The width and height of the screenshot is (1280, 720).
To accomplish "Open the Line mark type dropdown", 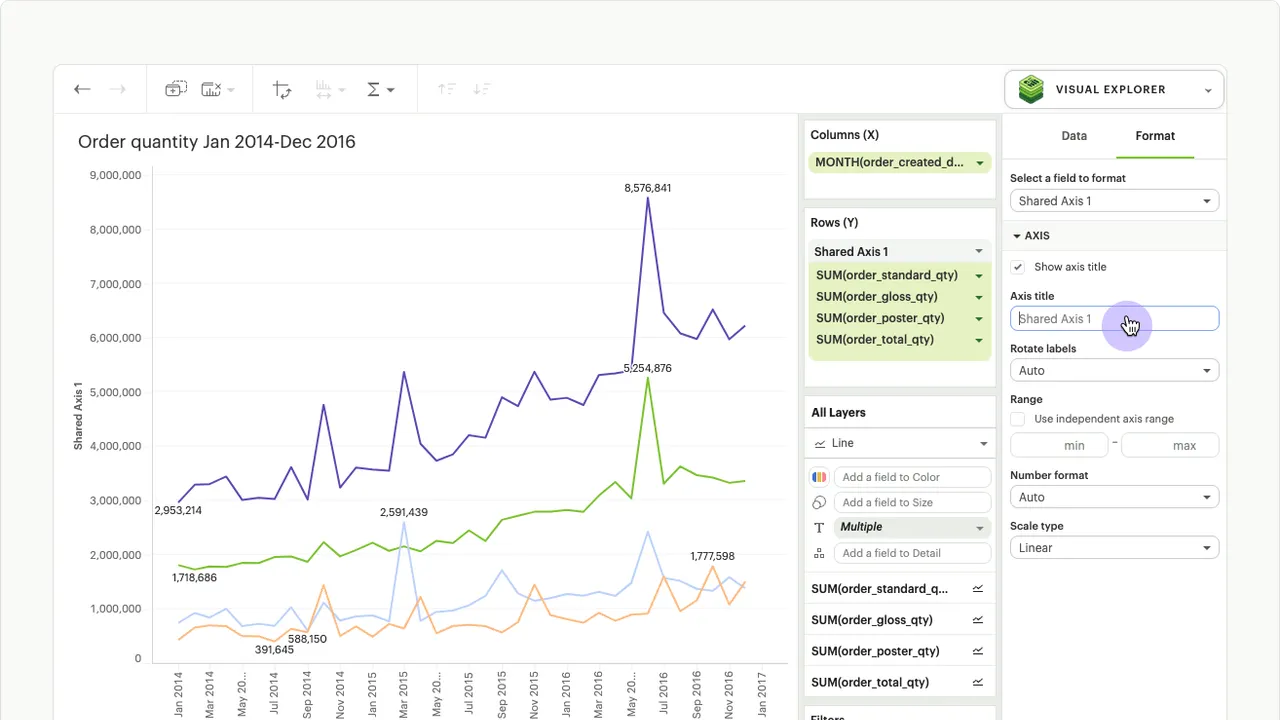I will pos(899,443).
